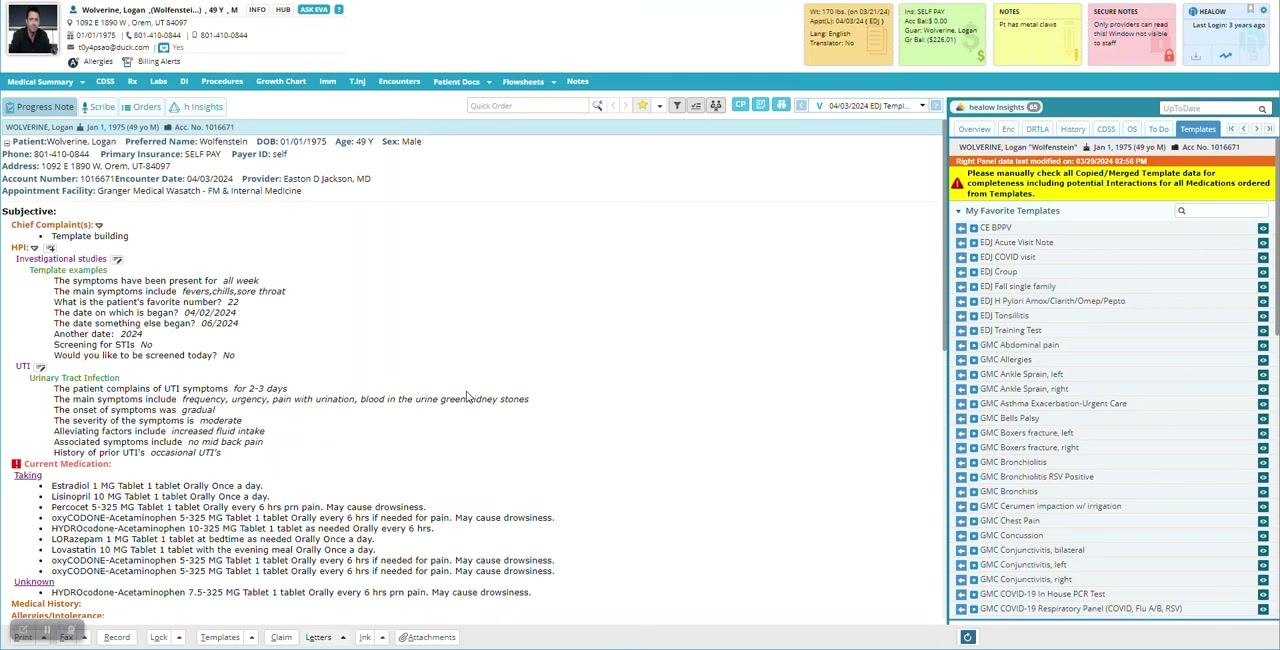Click the left arrow icon for EDJ Tonsillitis
The width and height of the screenshot is (1280, 650).
(961, 316)
